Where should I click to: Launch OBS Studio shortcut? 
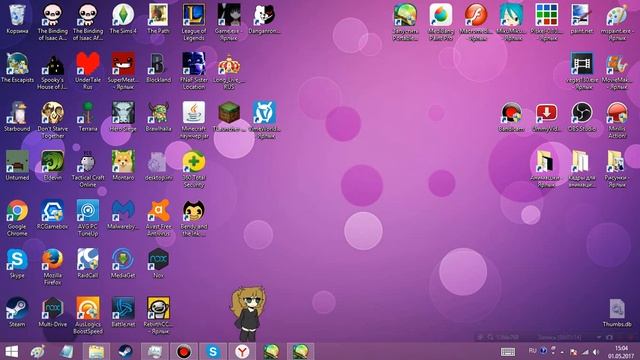click(x=582, y=117)
